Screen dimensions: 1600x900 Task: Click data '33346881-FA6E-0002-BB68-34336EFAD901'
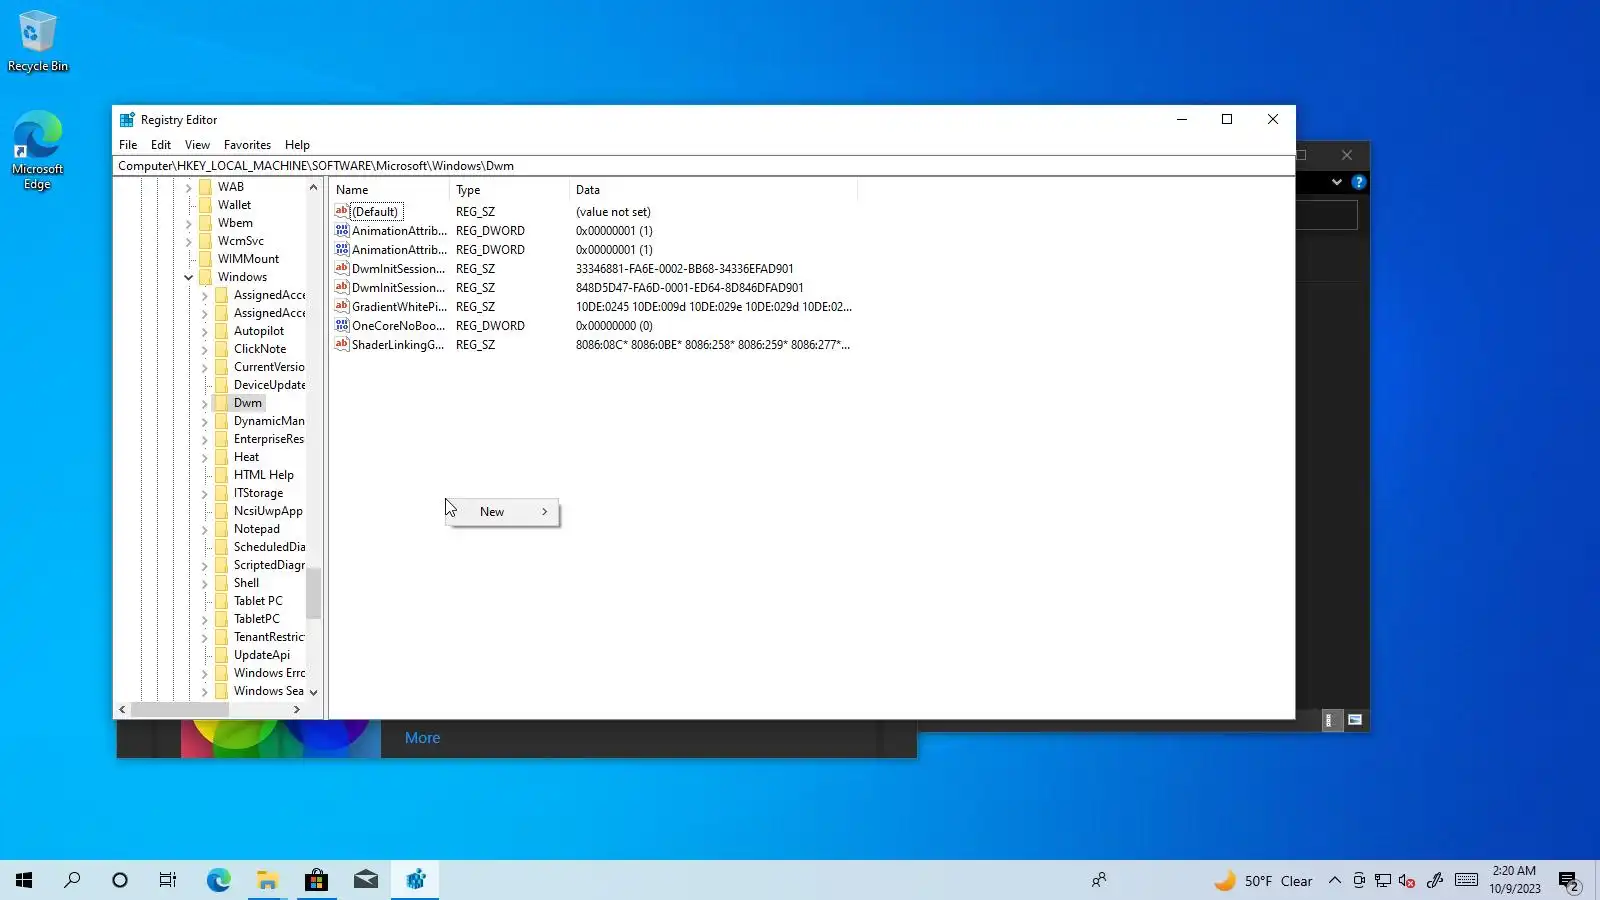click(685, 269)
